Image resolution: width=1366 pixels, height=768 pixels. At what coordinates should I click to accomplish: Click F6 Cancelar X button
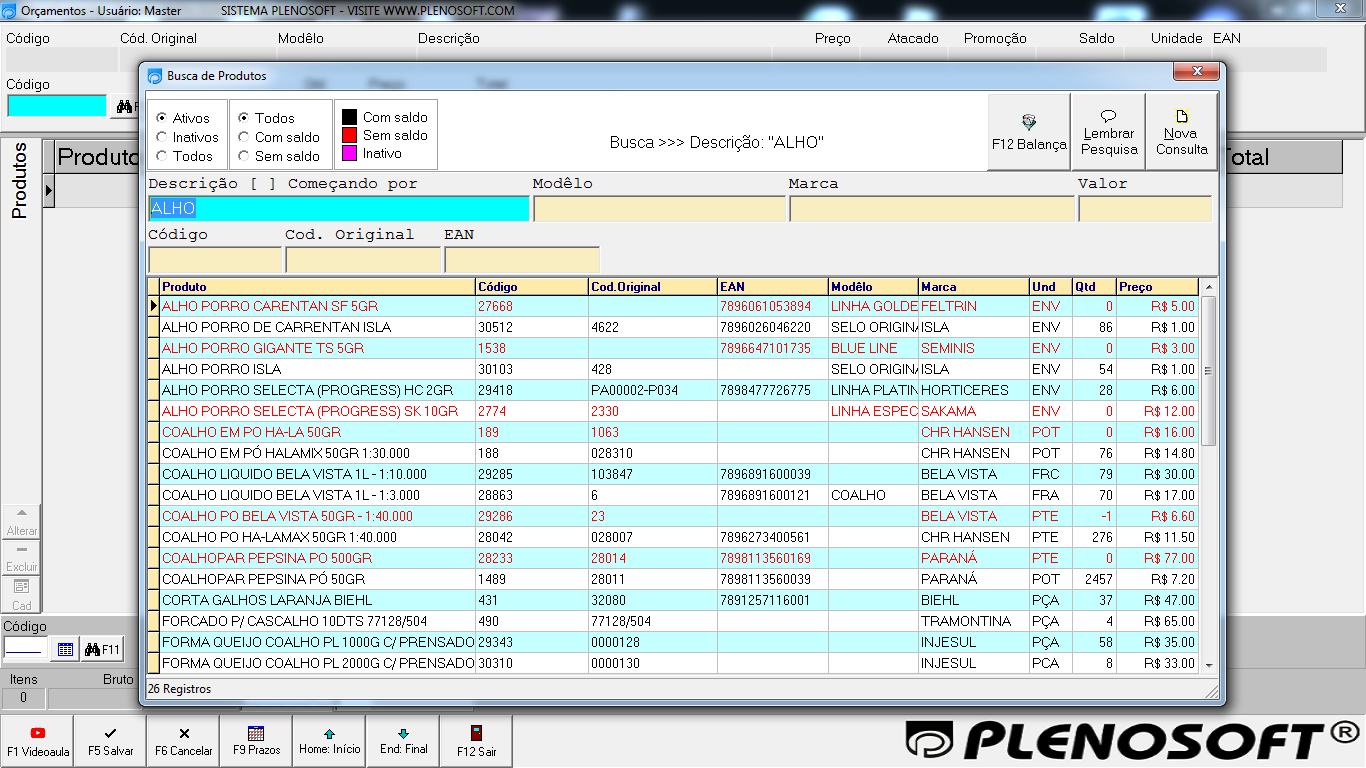pyautogui.click(x=184, y=741)
